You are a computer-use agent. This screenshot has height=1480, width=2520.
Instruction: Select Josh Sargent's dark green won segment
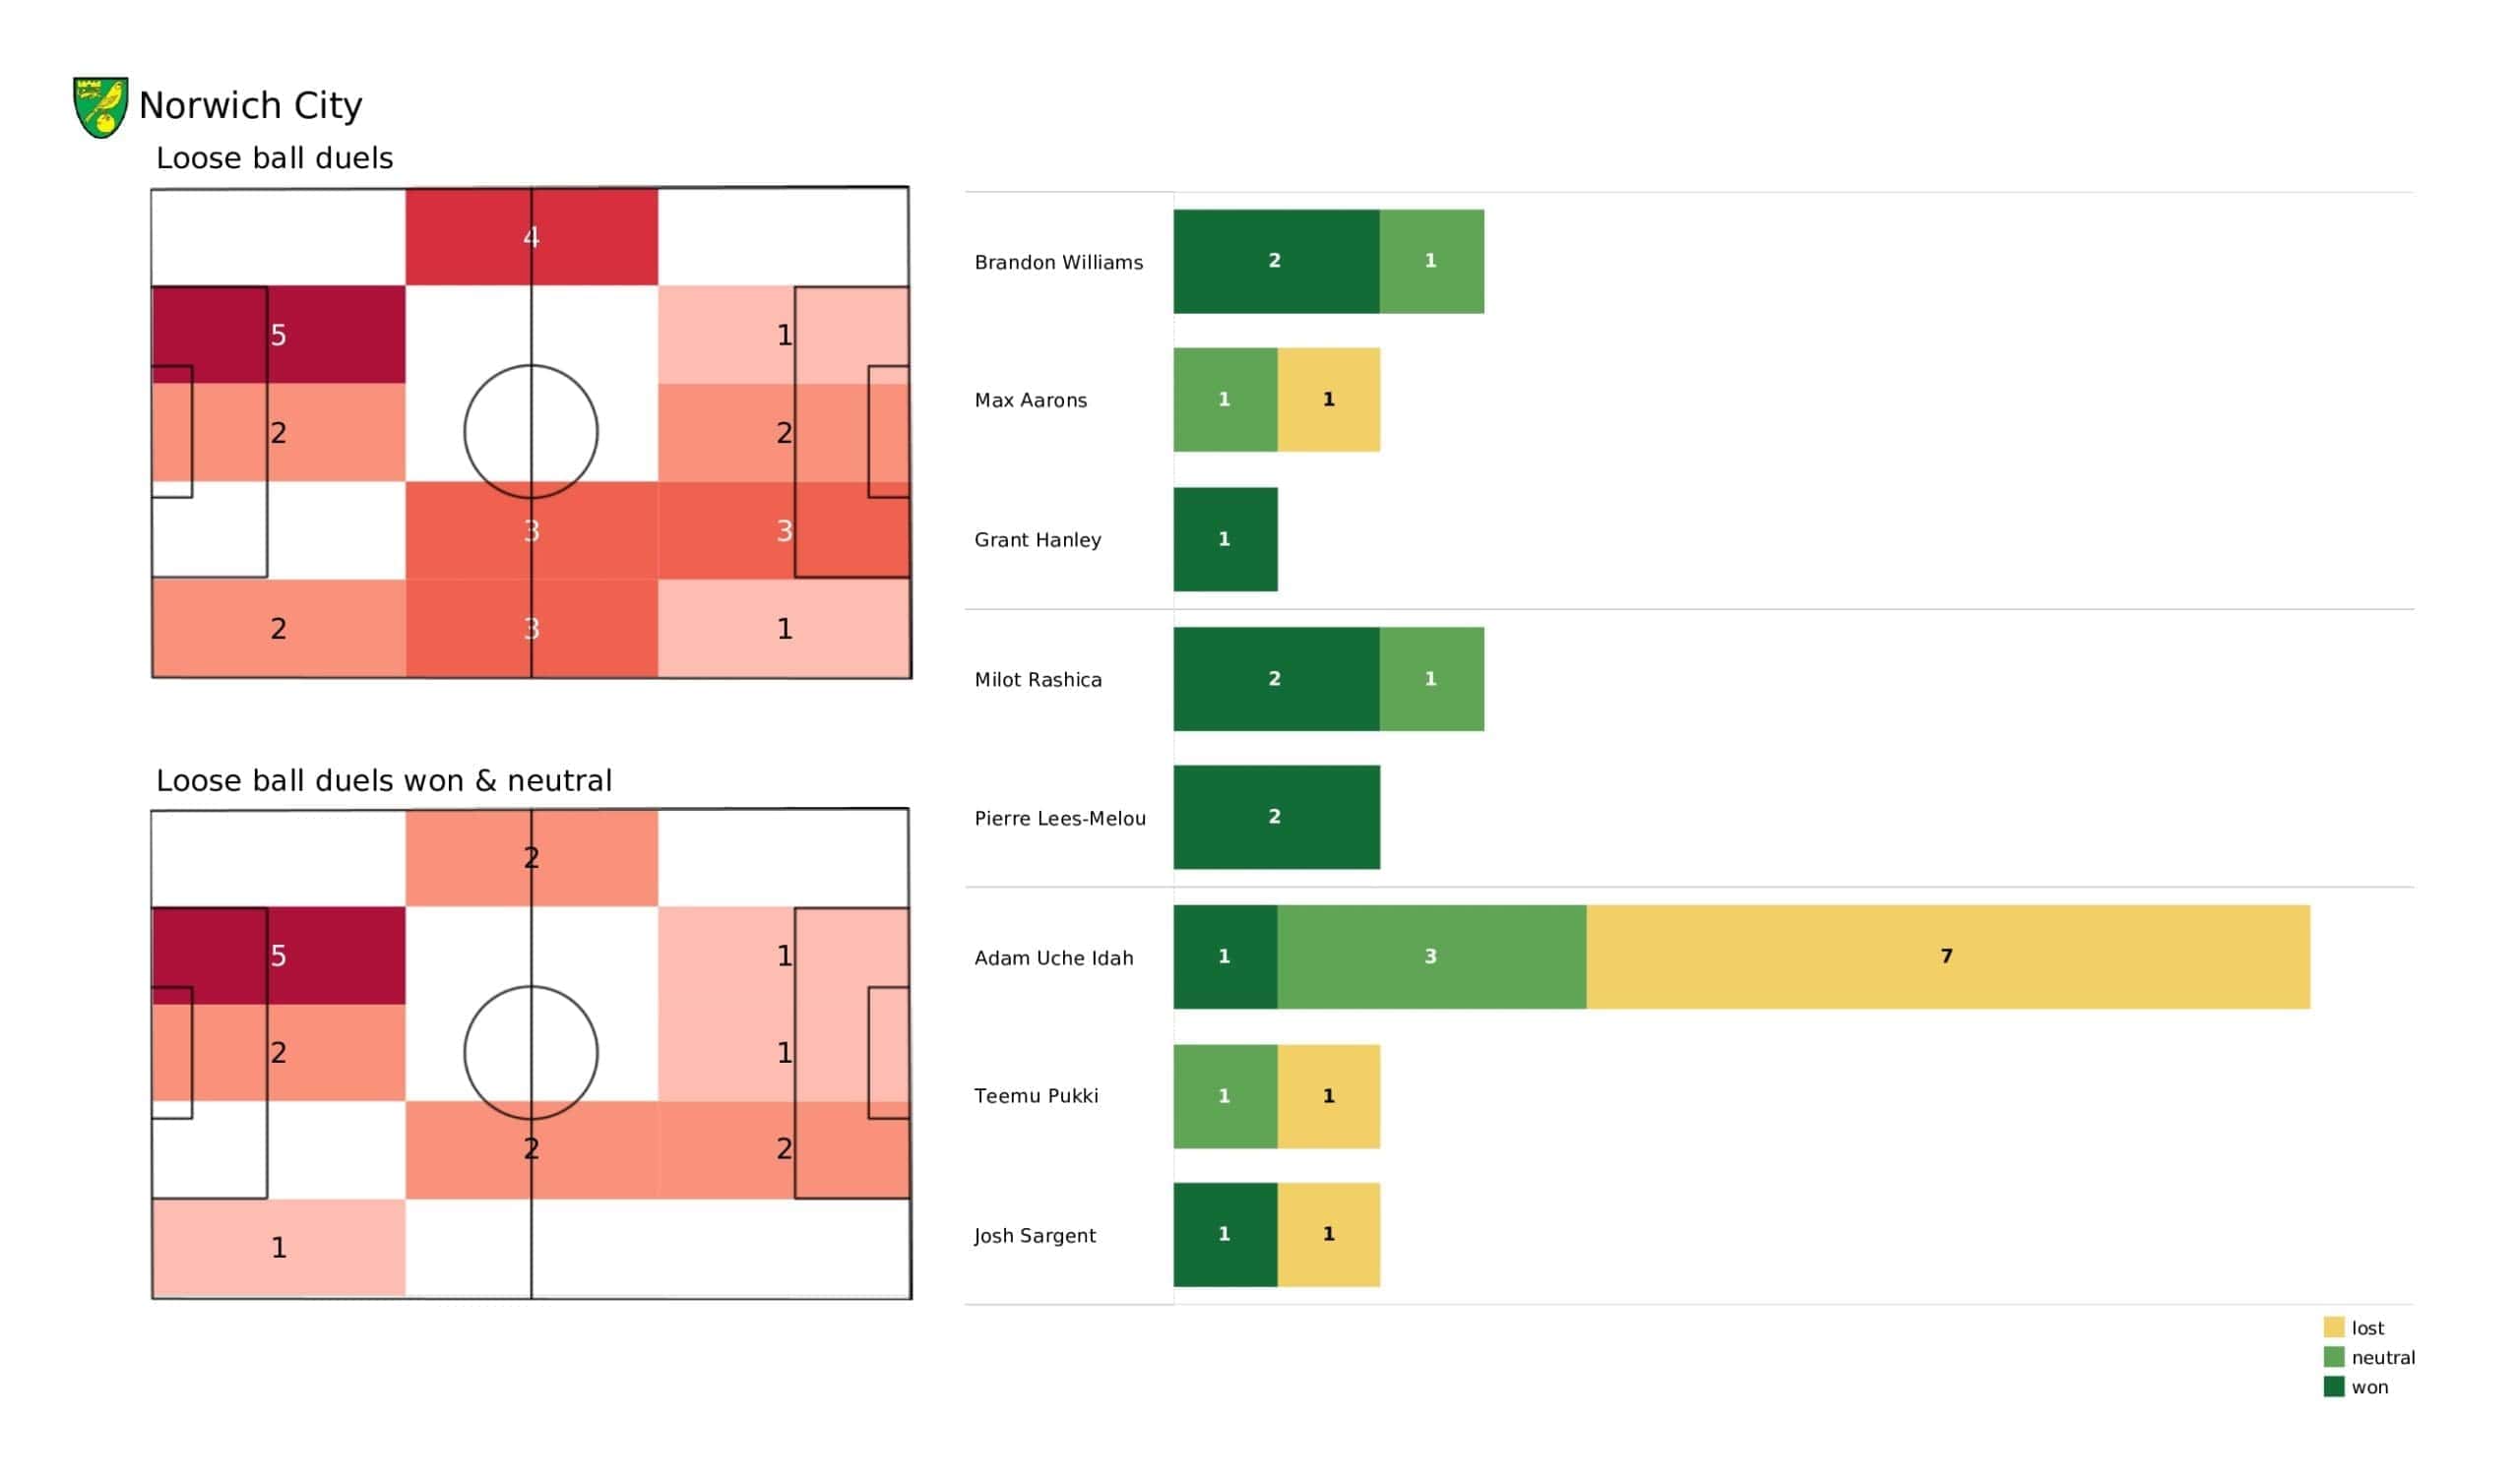click(1225, 1235)
